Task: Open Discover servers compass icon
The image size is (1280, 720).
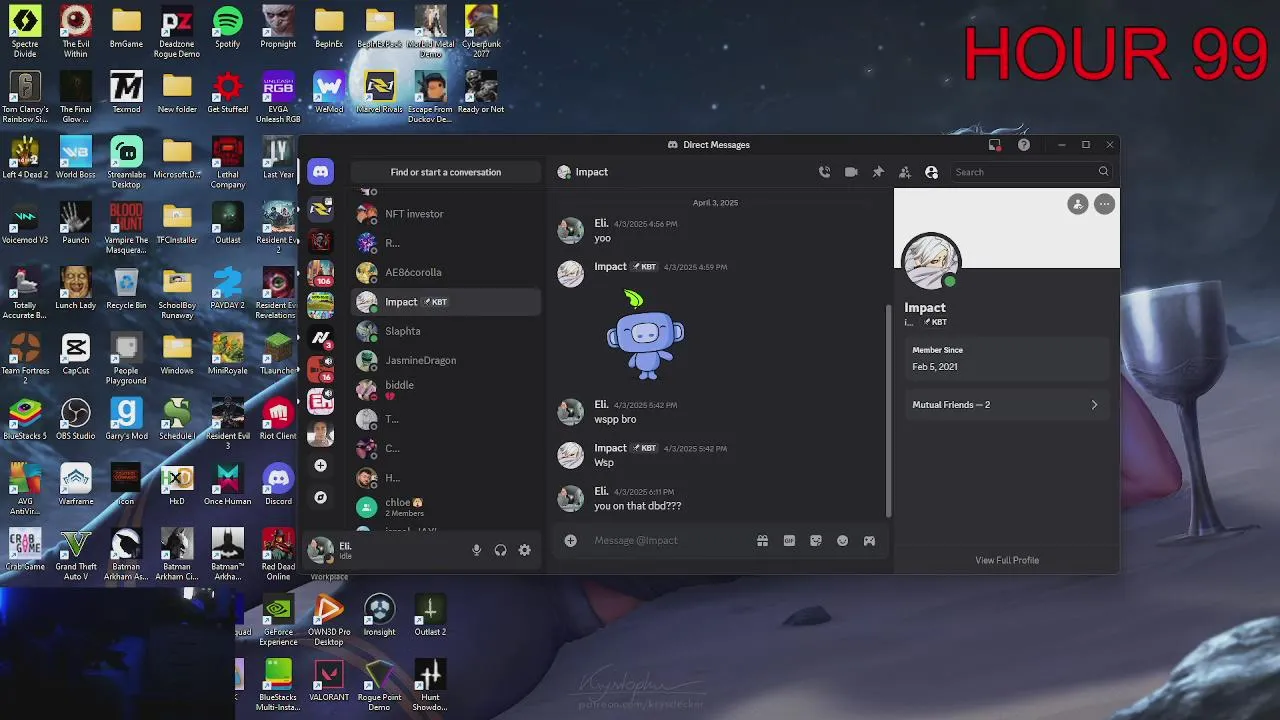Action: pos(320,497)
